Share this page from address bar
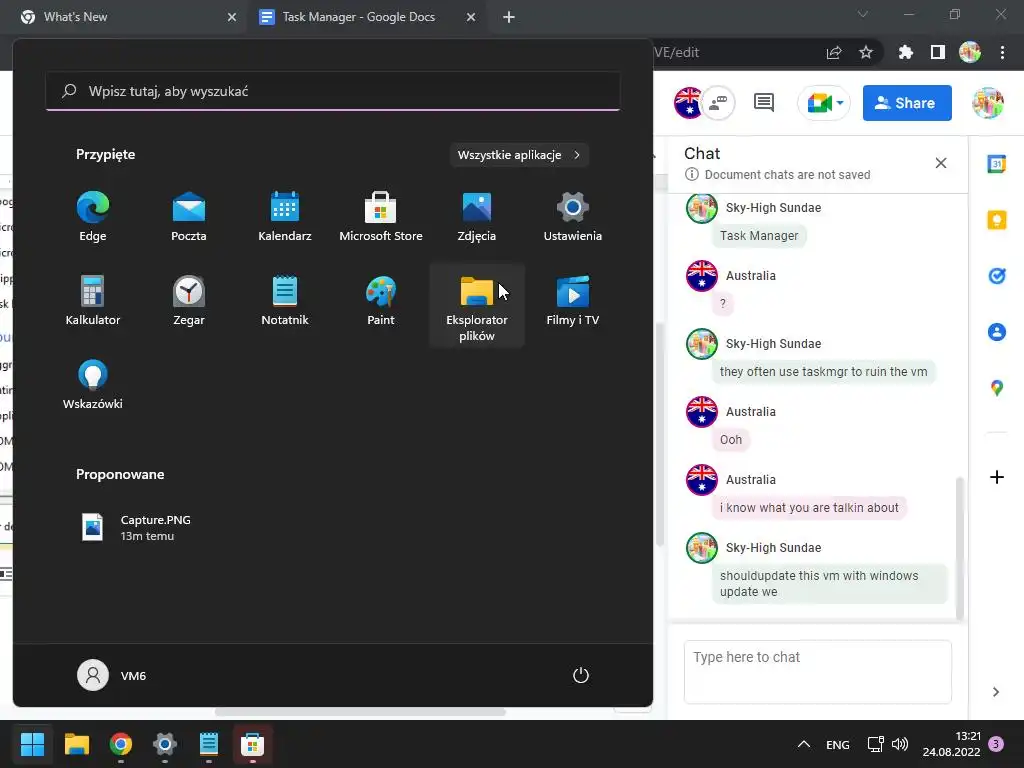1024x768 pixels. coord(834,52)
